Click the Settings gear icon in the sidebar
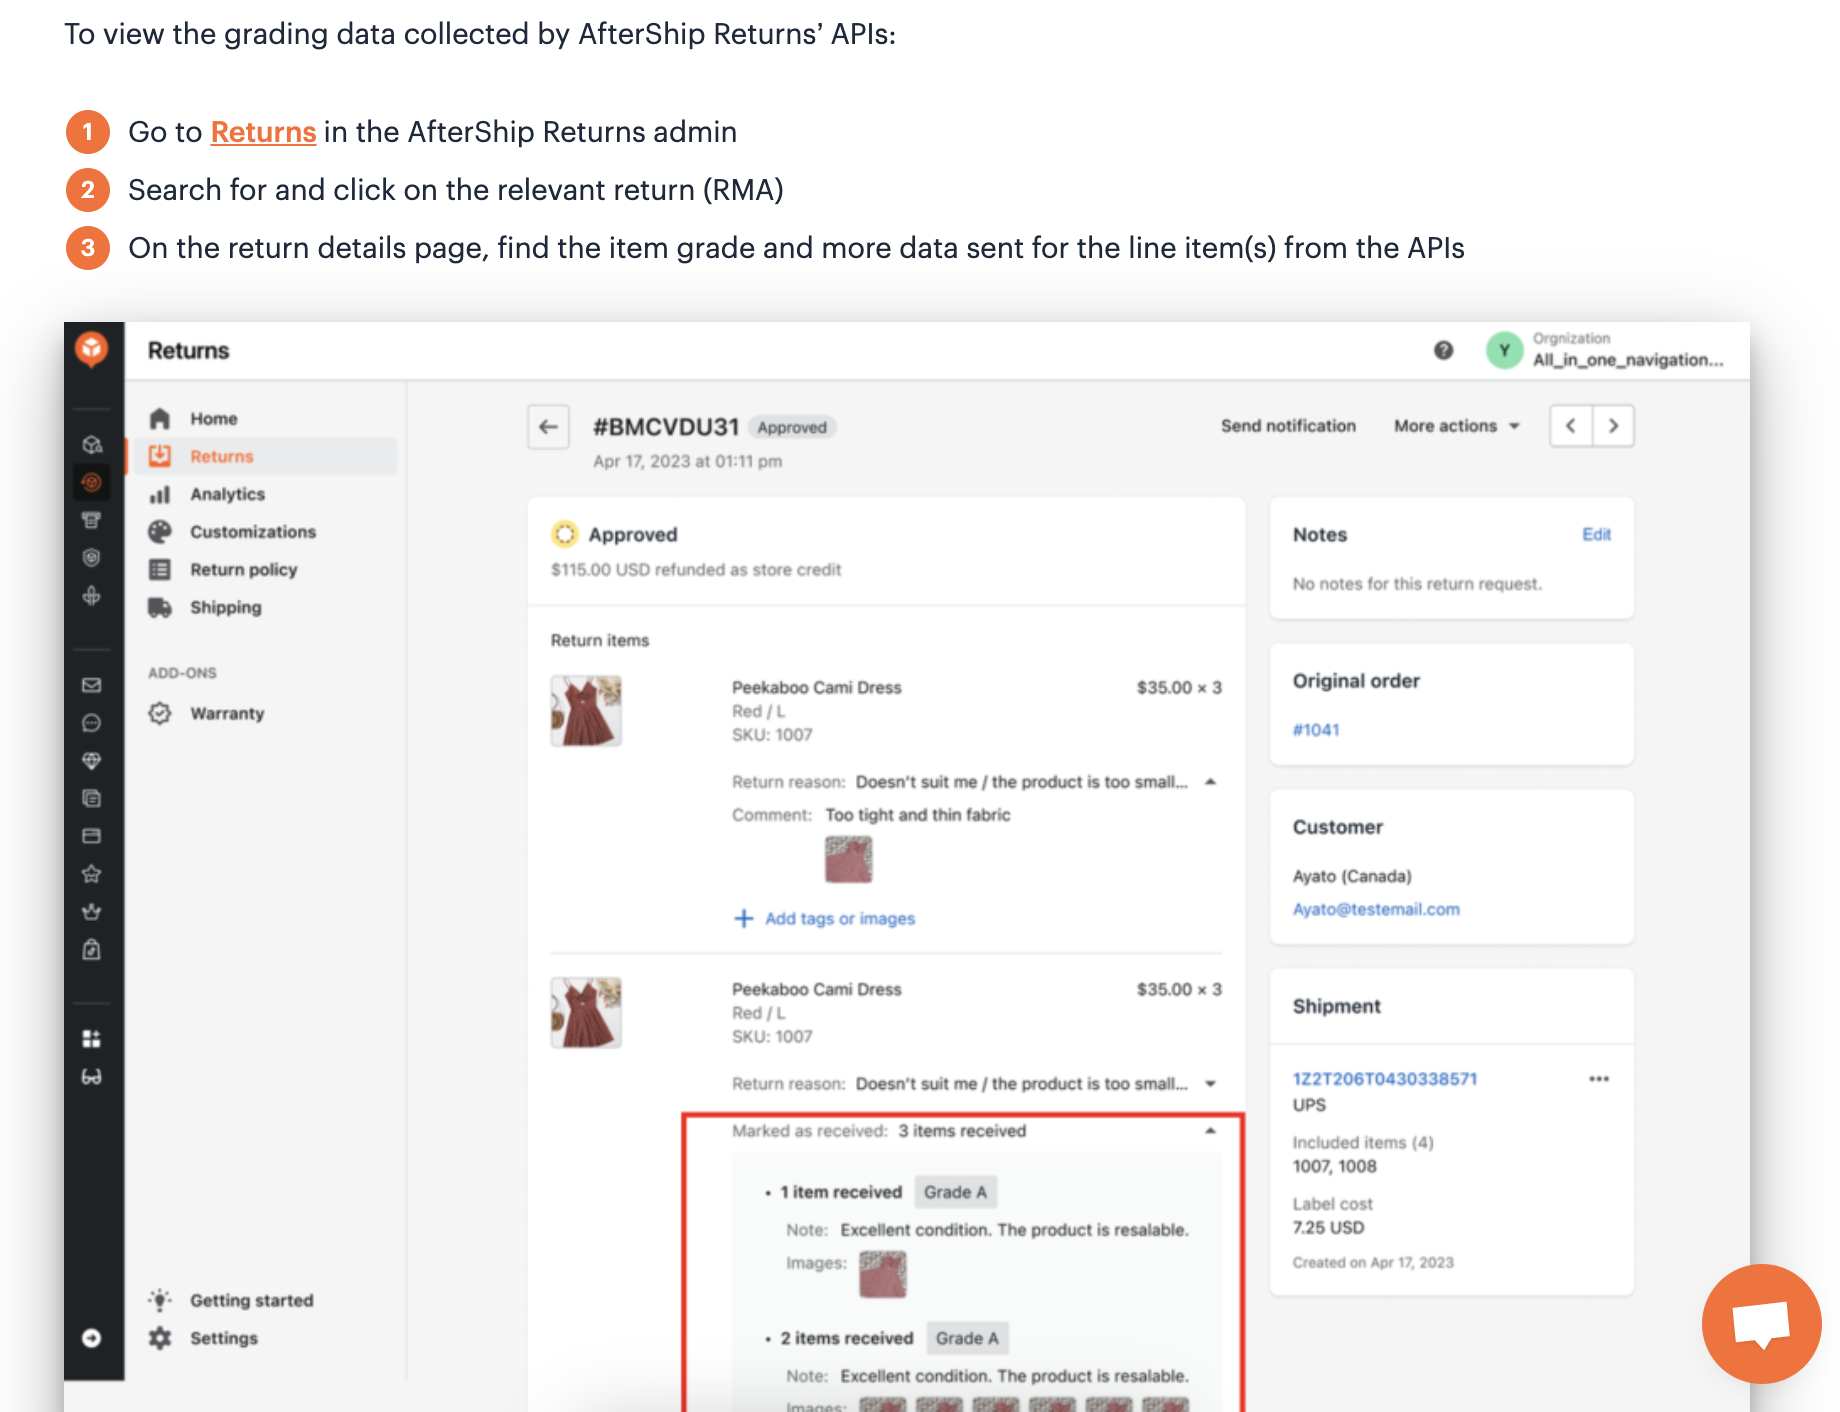The height and width of the screenshot is (1412, 1840). click(x=160, y=1338)
